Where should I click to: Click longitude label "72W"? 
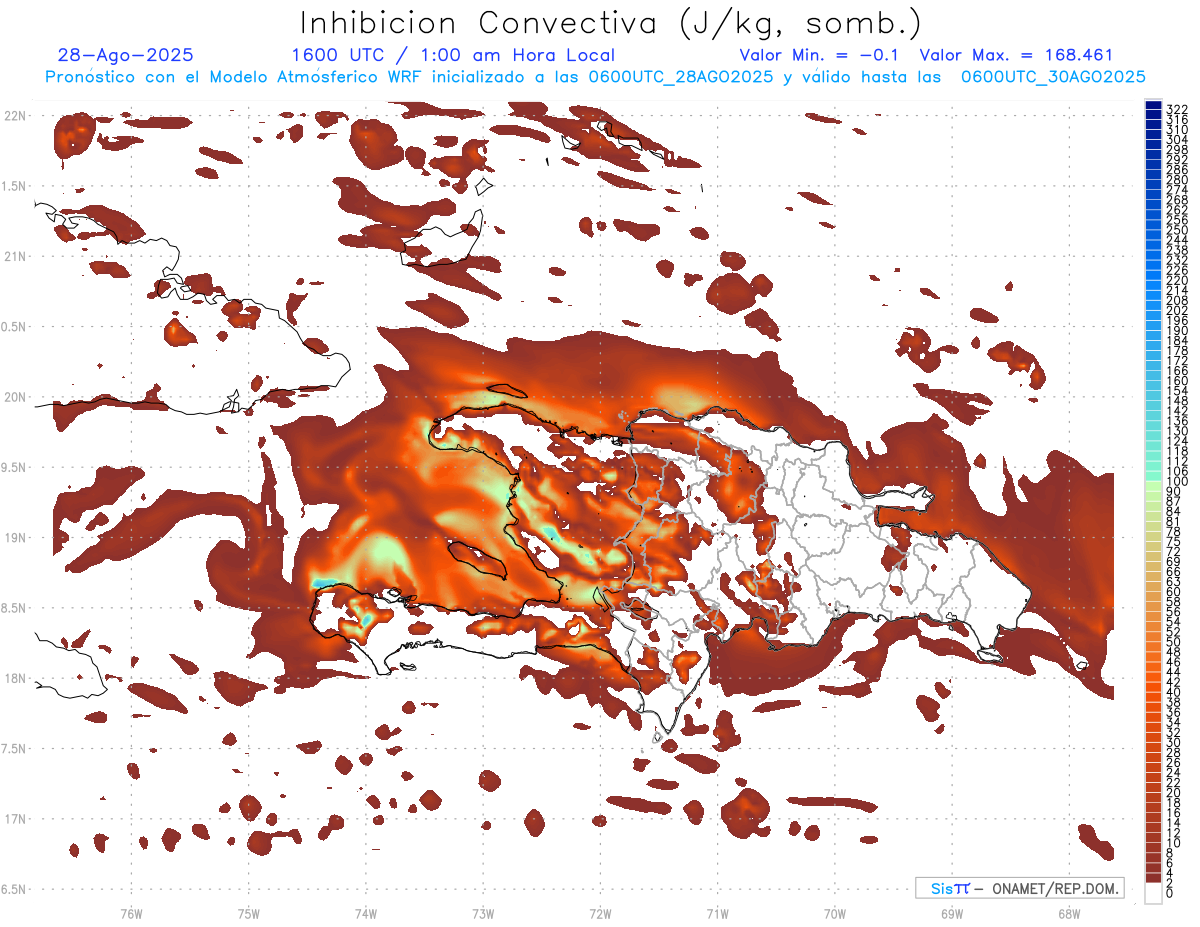pos(600,913)
